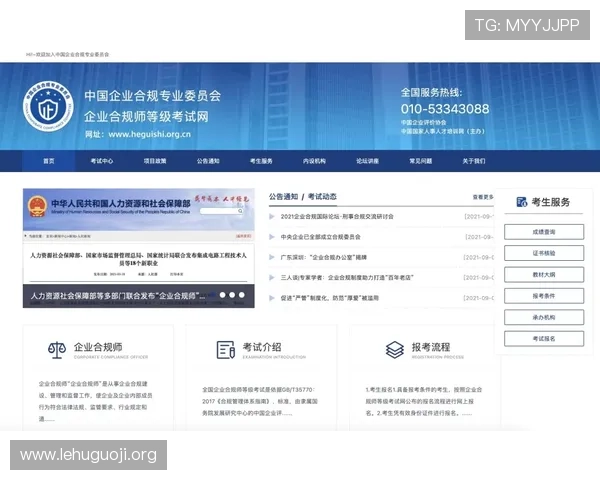
Task: Click the www.heguishi.org.cn website address
Action: (150, 134)
